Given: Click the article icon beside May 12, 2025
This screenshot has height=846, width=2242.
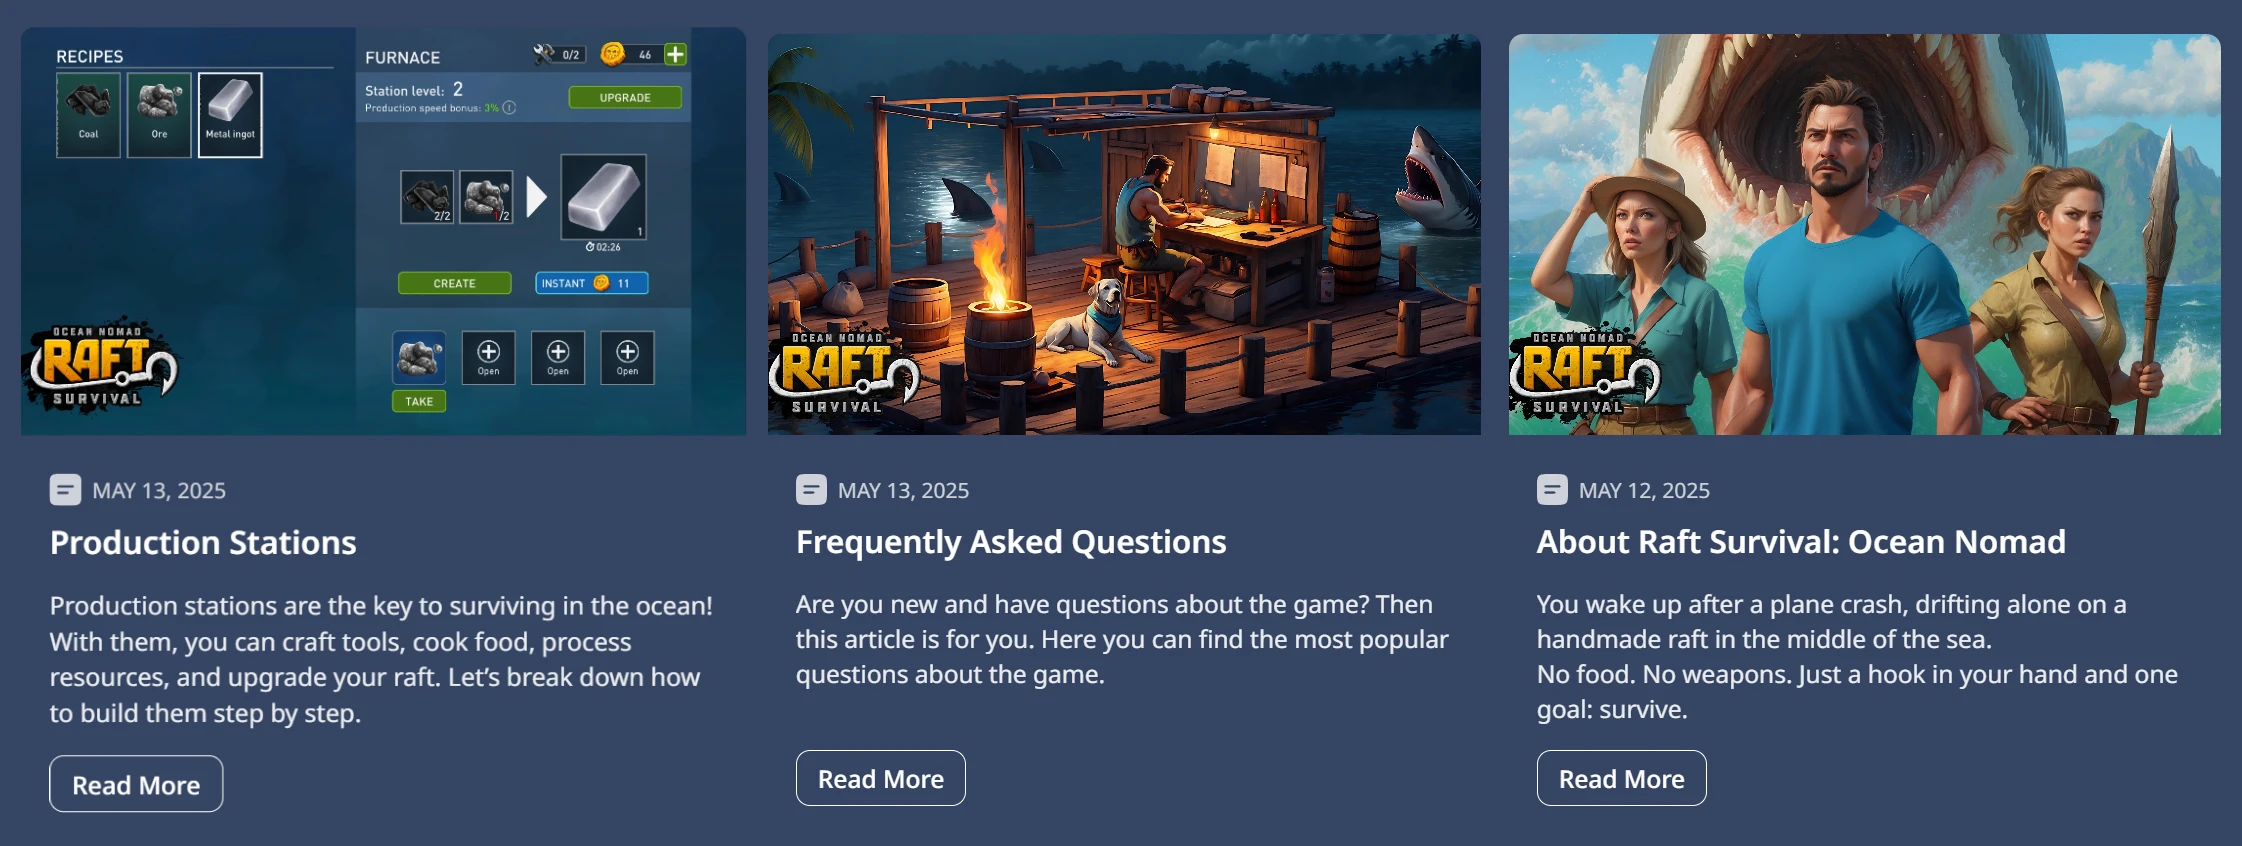Looking at the screenshot, I should 1552,490.
